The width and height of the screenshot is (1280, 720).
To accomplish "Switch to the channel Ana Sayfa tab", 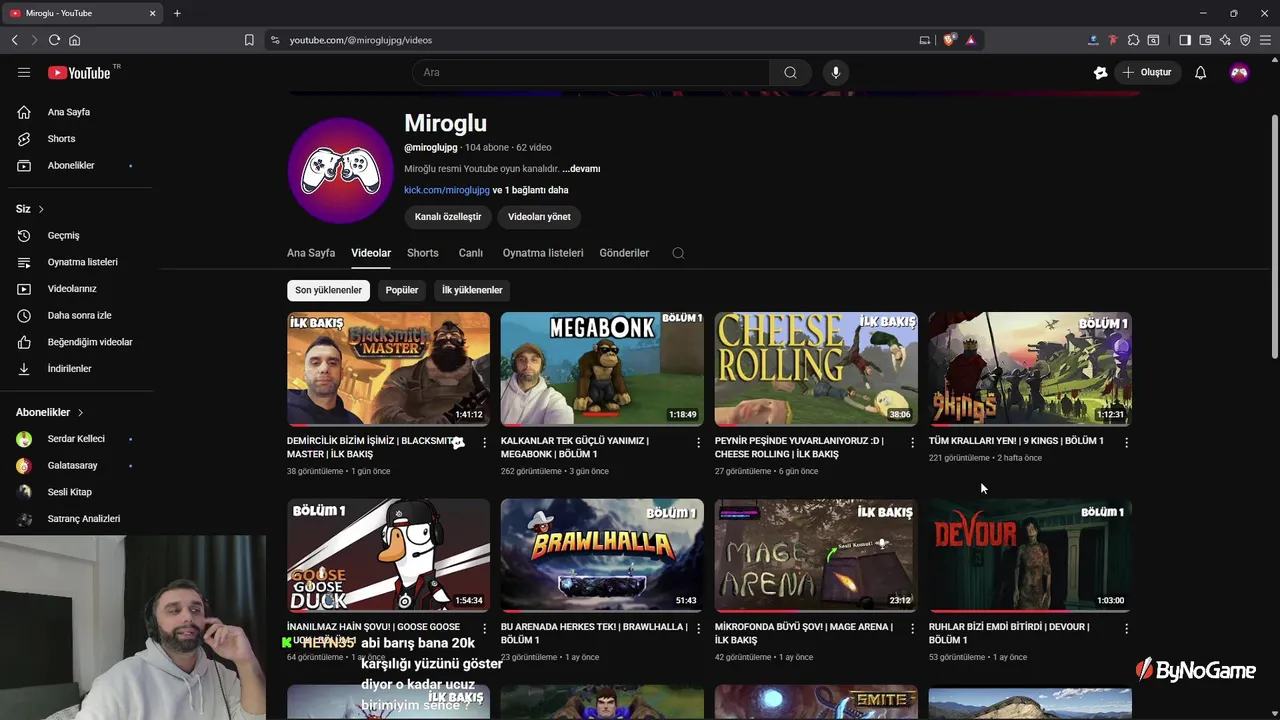I will tap(311, 253).
